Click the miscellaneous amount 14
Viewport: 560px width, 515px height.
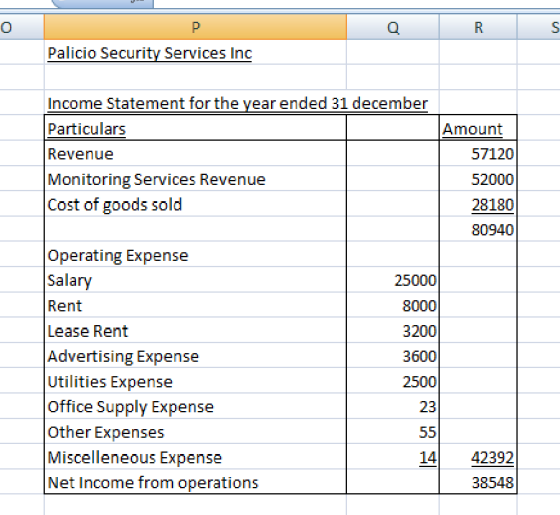(393, 457)
